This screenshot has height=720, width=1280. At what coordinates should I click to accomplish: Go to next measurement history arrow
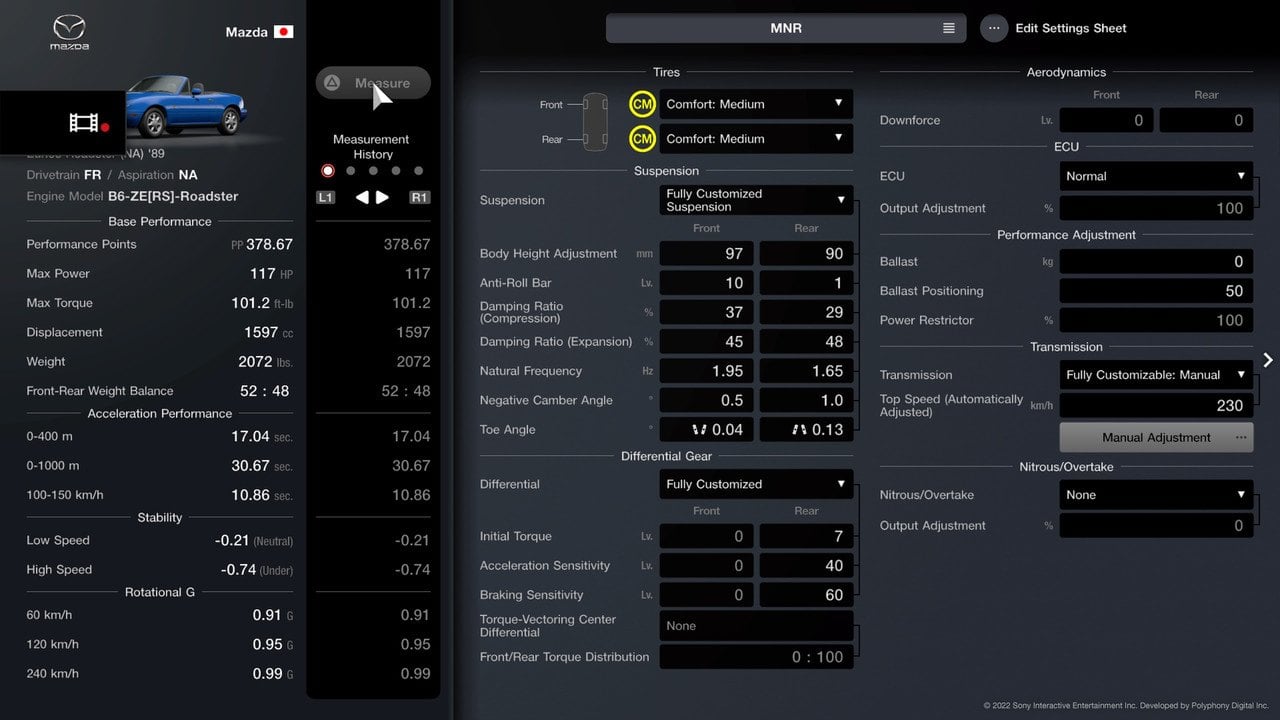click(x=382, y=198)
